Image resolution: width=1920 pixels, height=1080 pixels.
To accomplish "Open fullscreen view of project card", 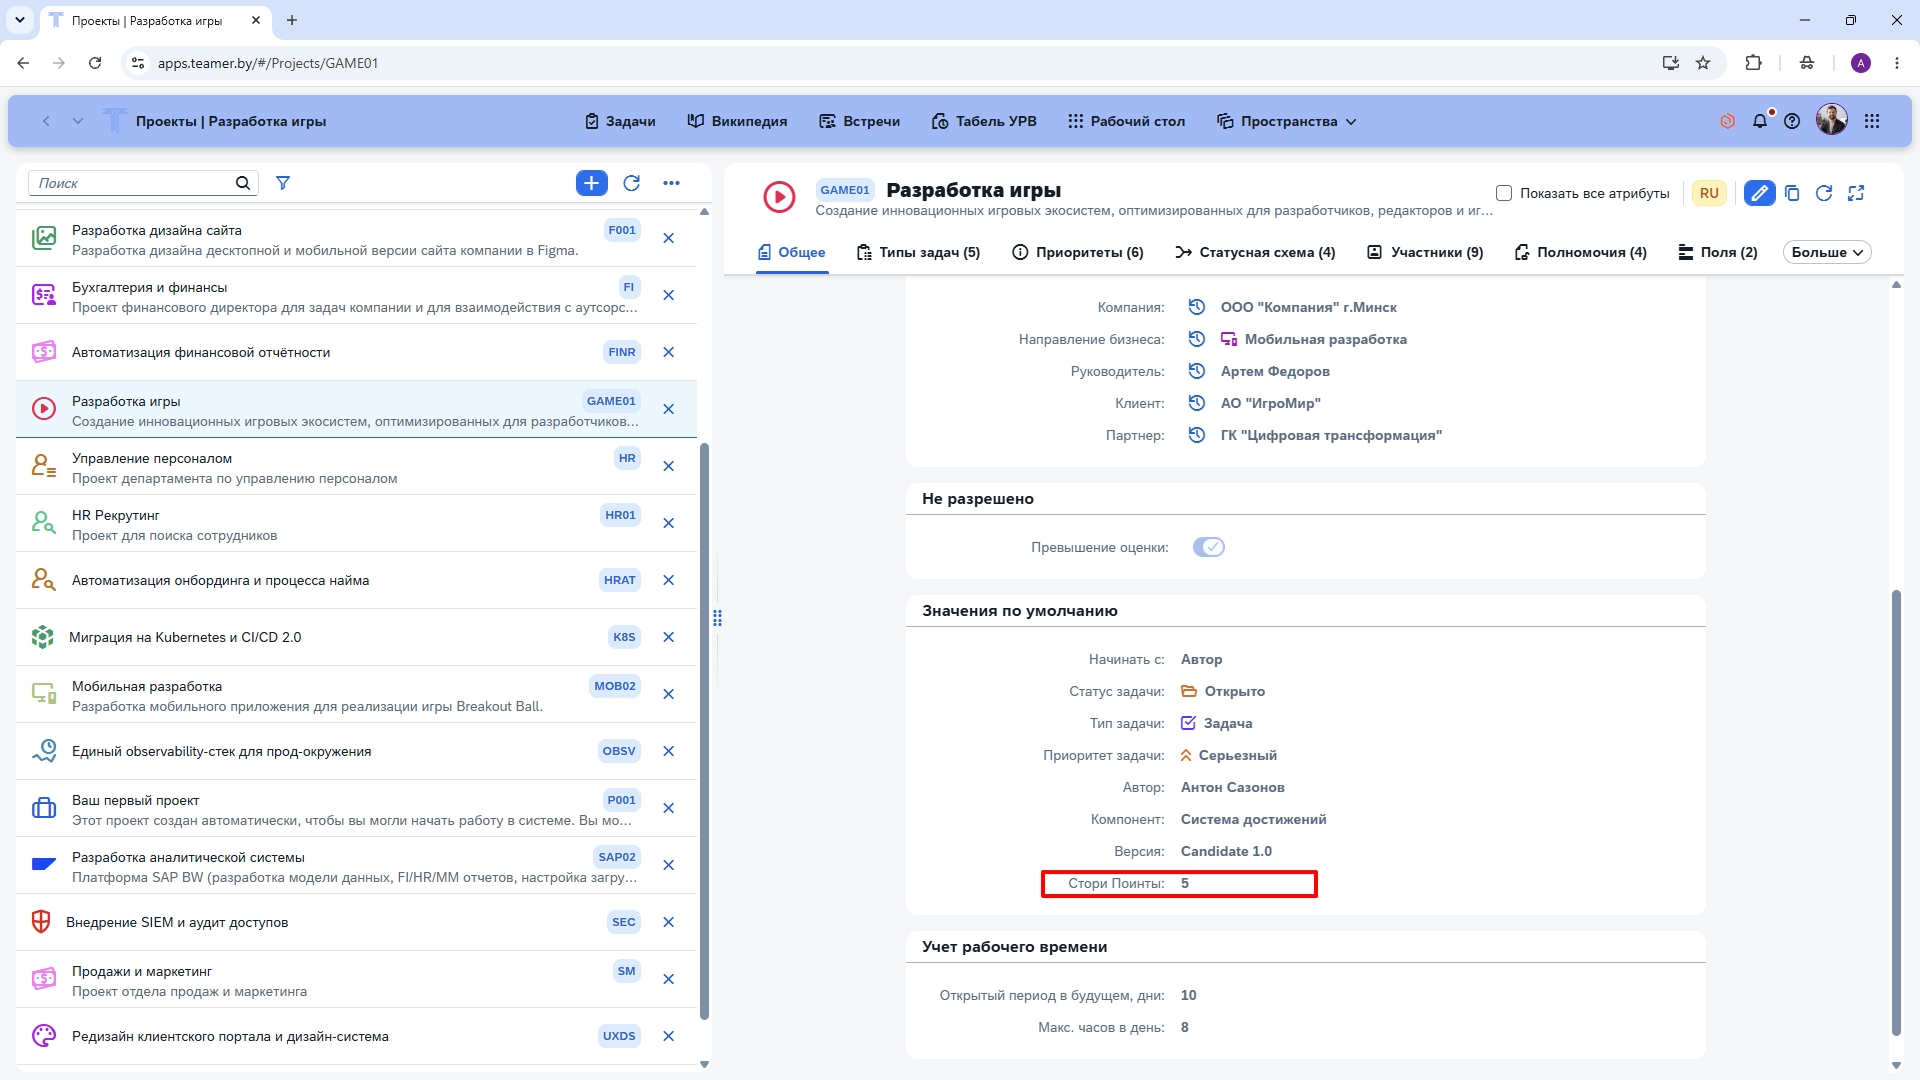I will click(1856, 193).
